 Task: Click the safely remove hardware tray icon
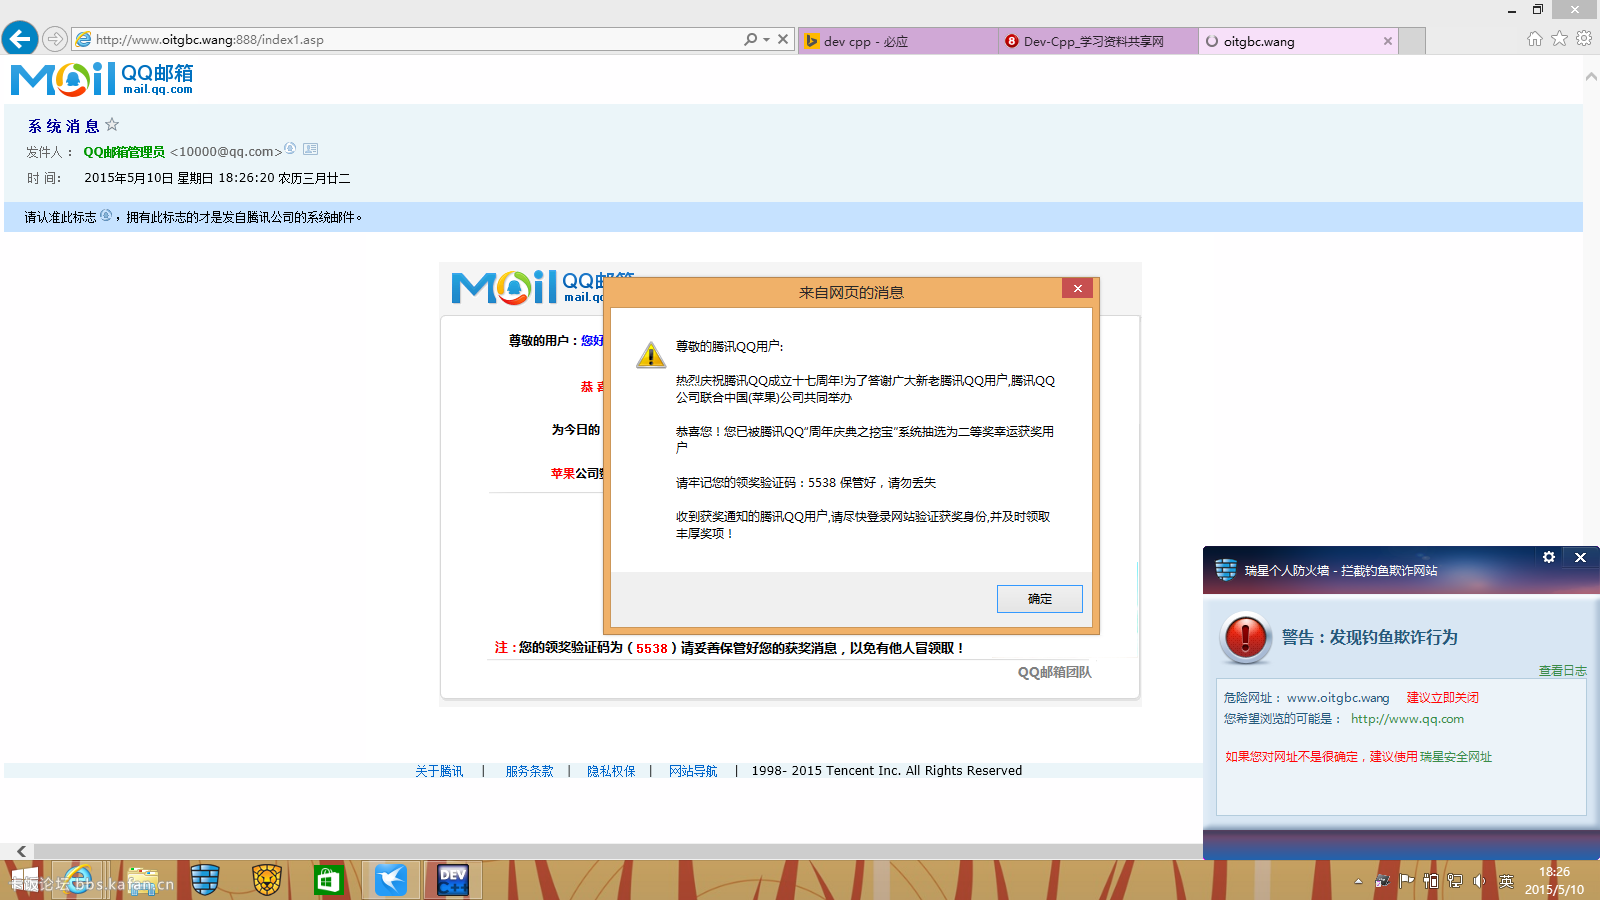(1382, 881)
